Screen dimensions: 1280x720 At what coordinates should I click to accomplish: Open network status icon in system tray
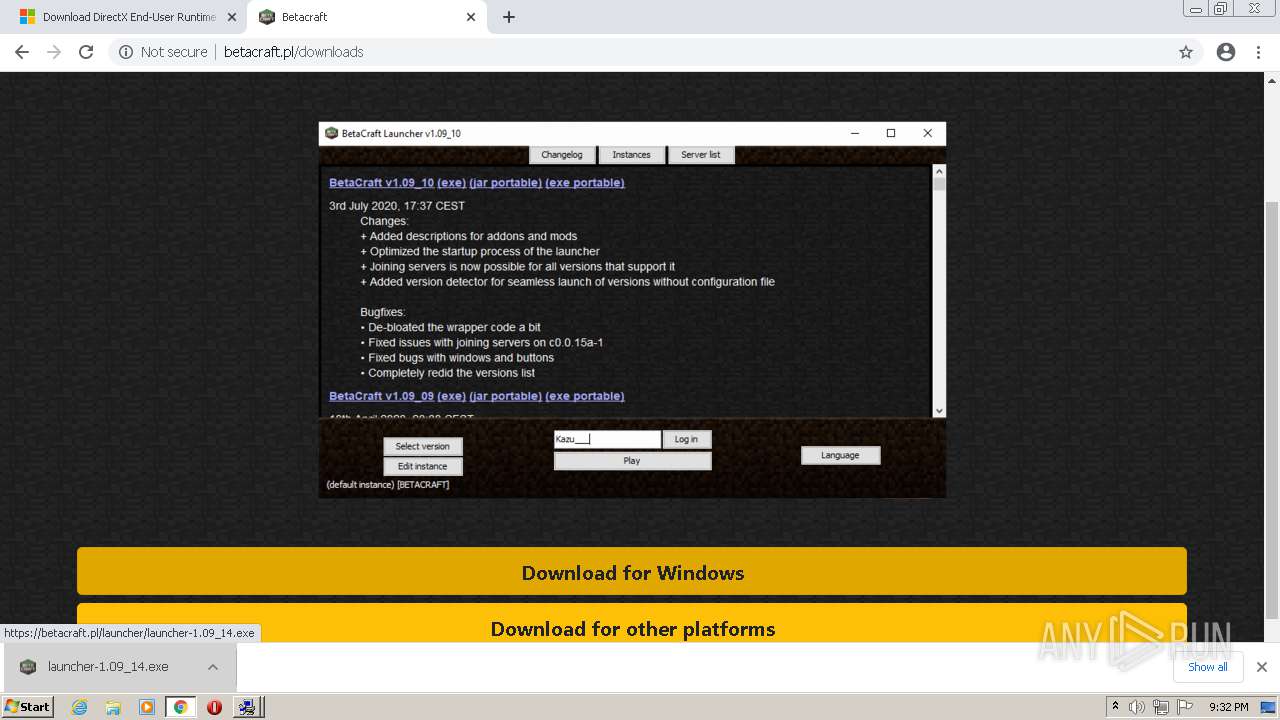point(1161,706)
